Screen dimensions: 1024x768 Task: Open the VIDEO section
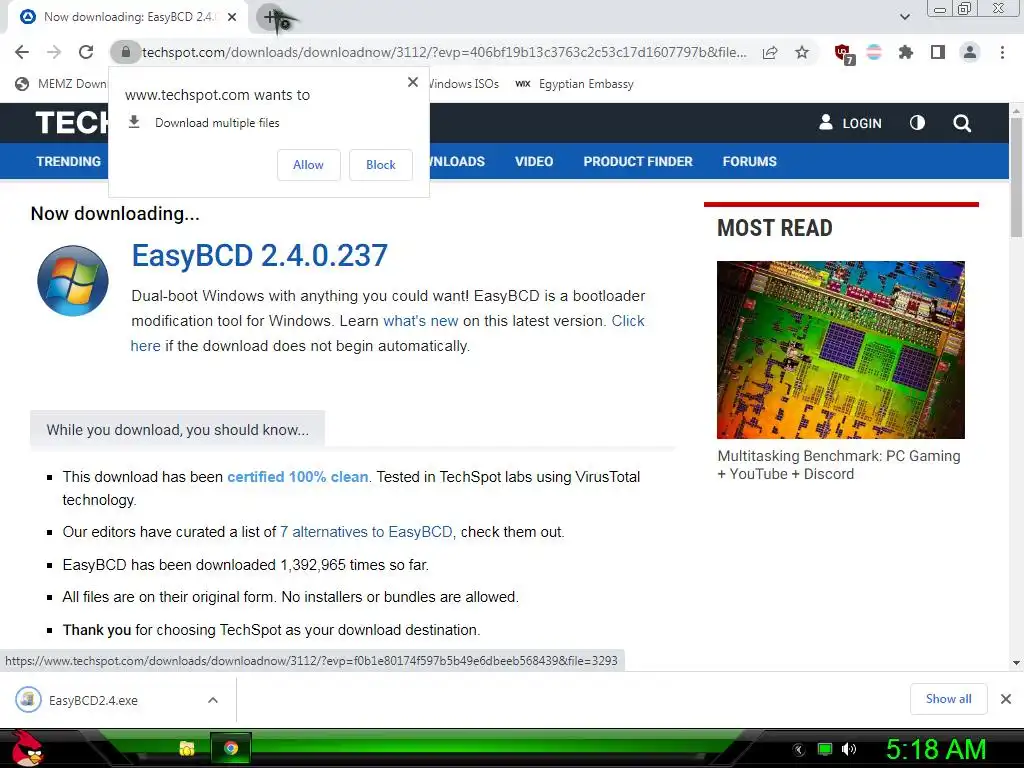click(534, 161)
